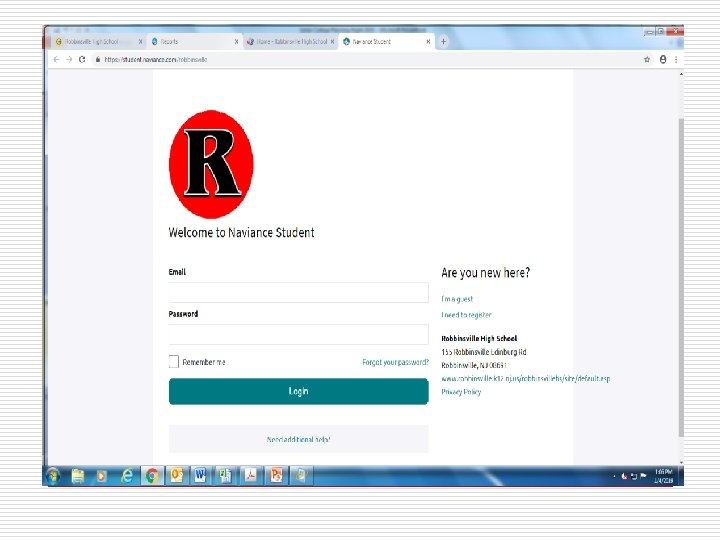This screenshot has width=720, height=540.
Task: Click Forgot your password link
Action: pyautogui.click(x=395, y=362)
